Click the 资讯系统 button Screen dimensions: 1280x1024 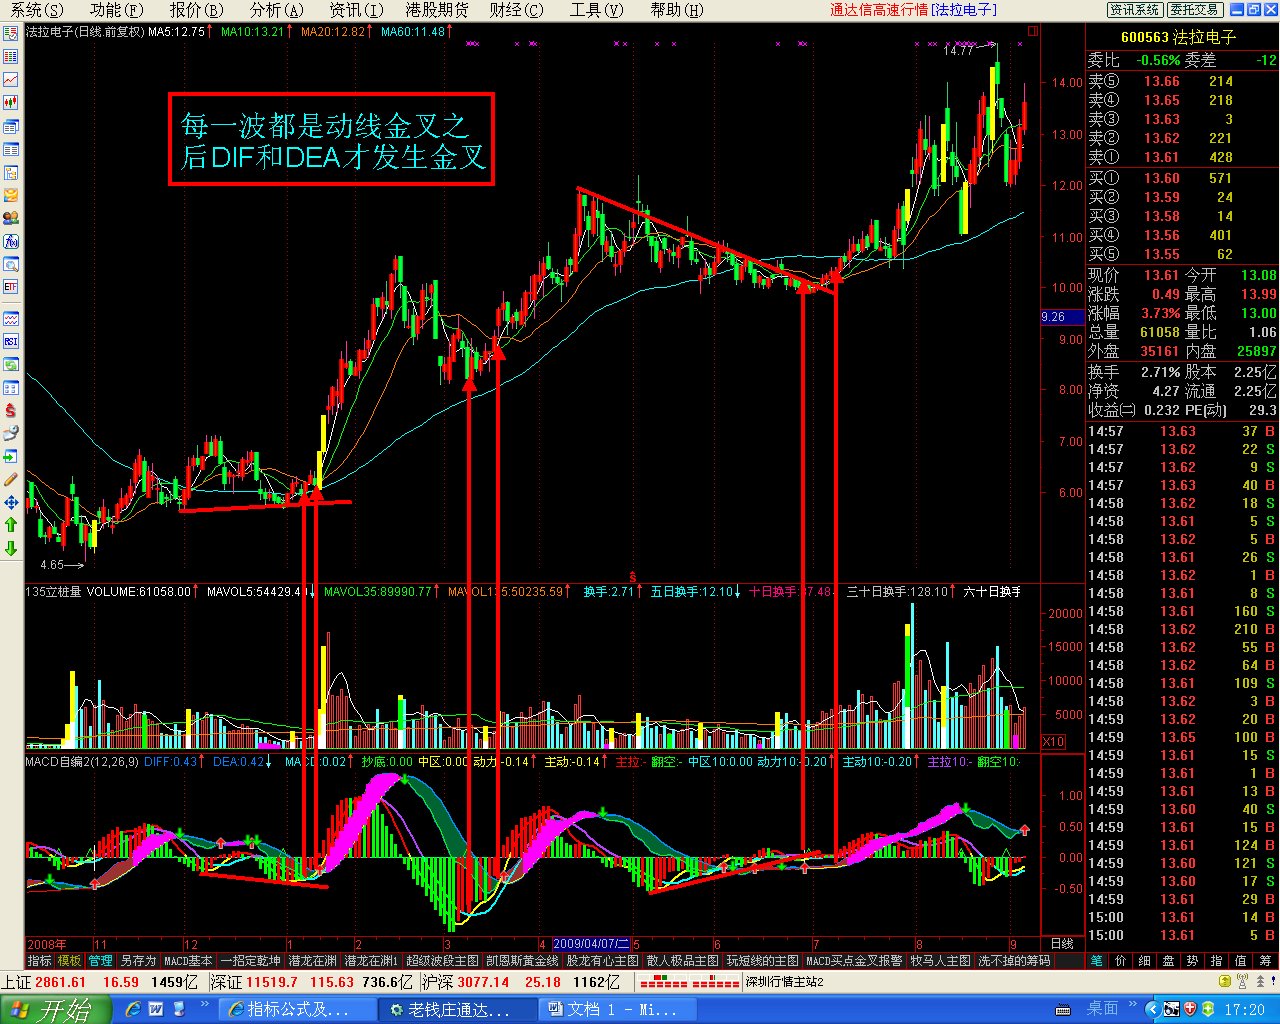pyautogui.click(x=1135, y=10)
